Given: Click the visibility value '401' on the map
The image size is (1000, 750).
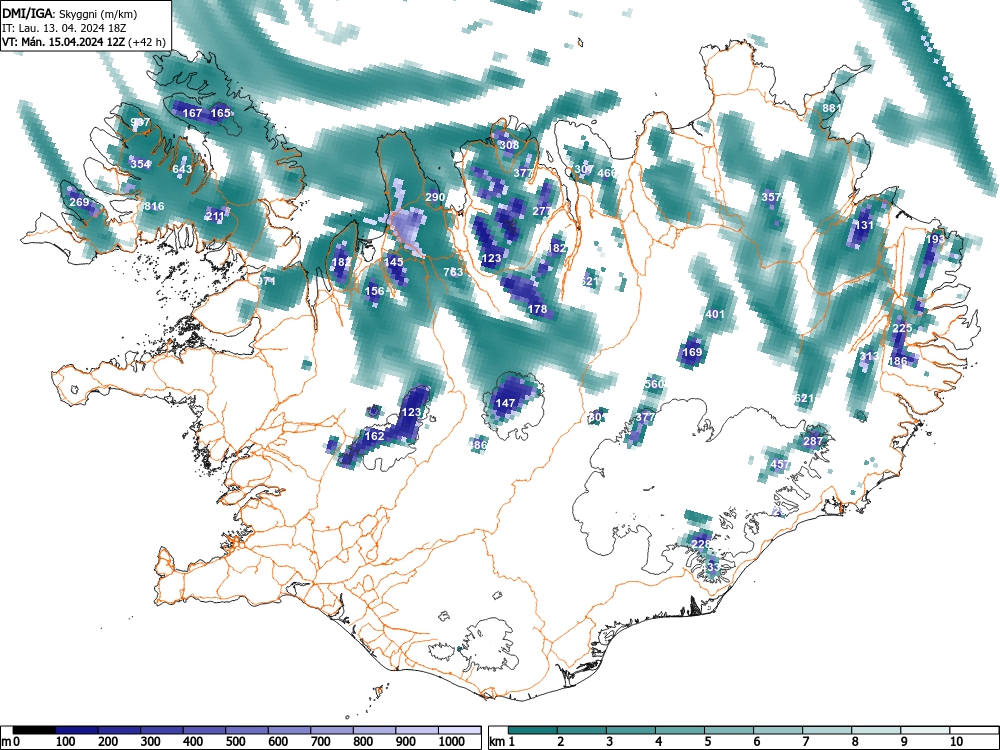Looking at the screenshot, I should [715, 314].
